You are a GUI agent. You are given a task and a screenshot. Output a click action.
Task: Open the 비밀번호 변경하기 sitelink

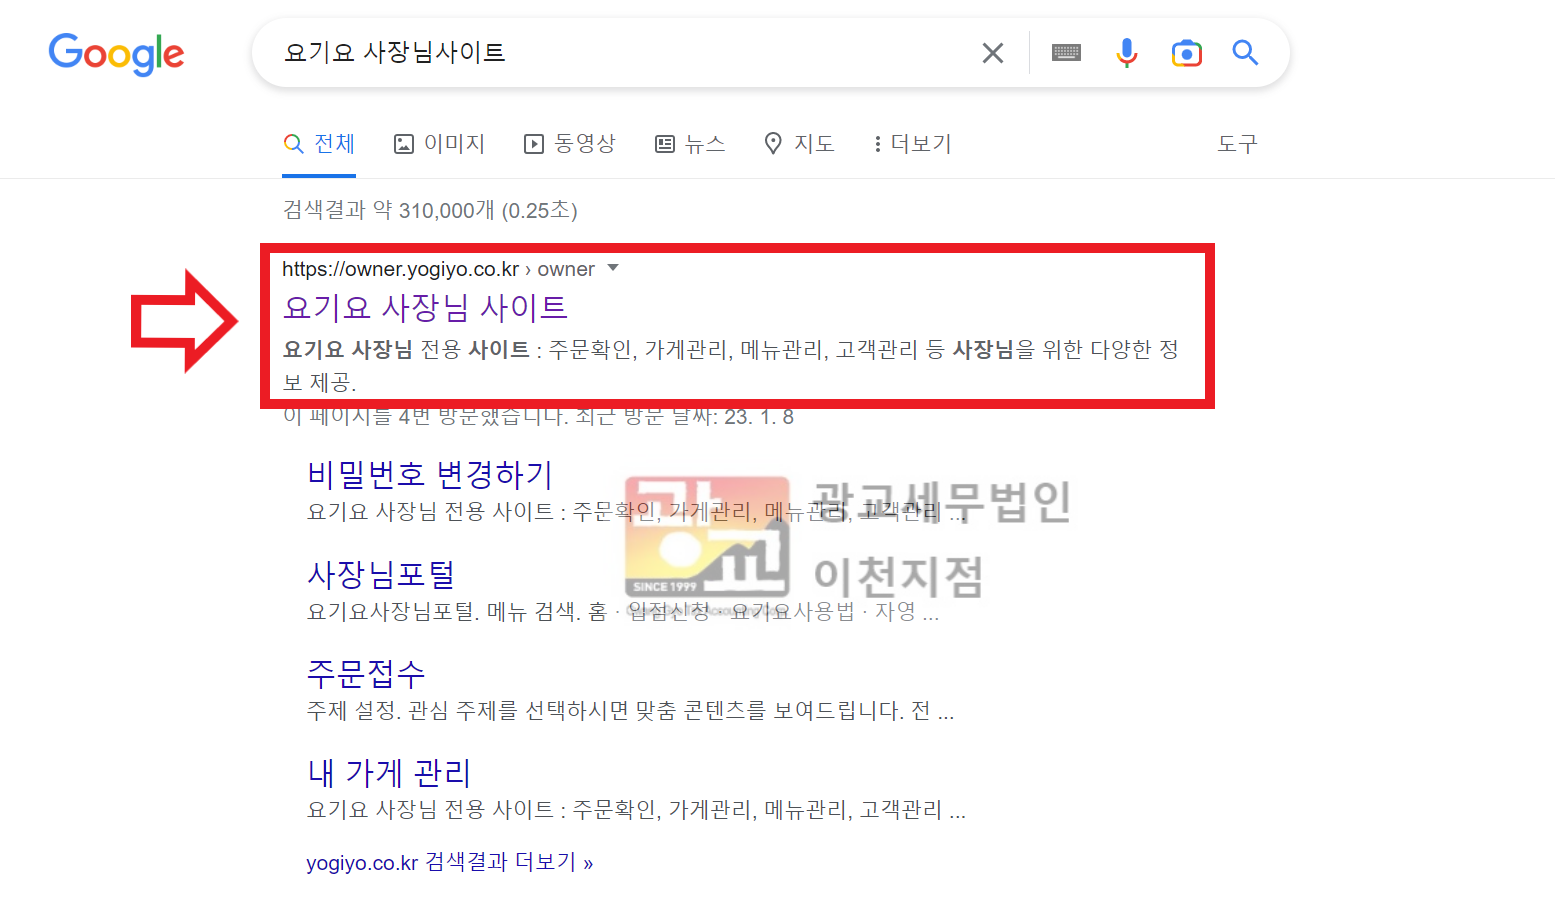click(x=430, y=474)
